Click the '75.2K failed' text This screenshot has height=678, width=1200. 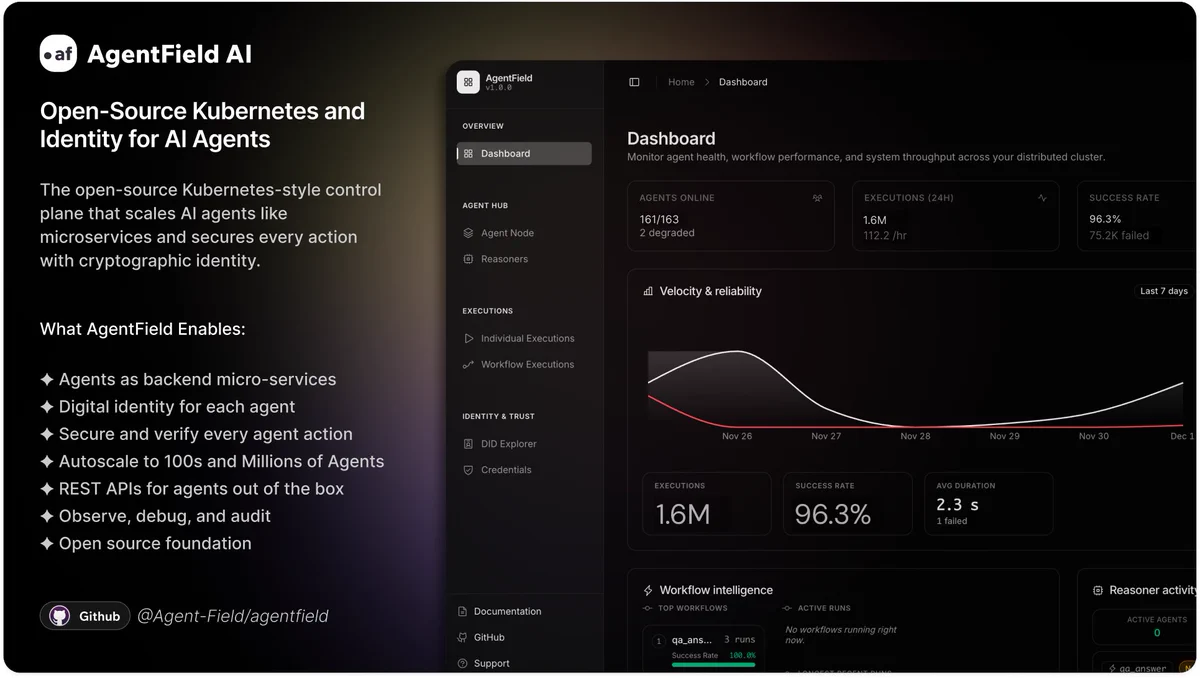pos(1119,236)
